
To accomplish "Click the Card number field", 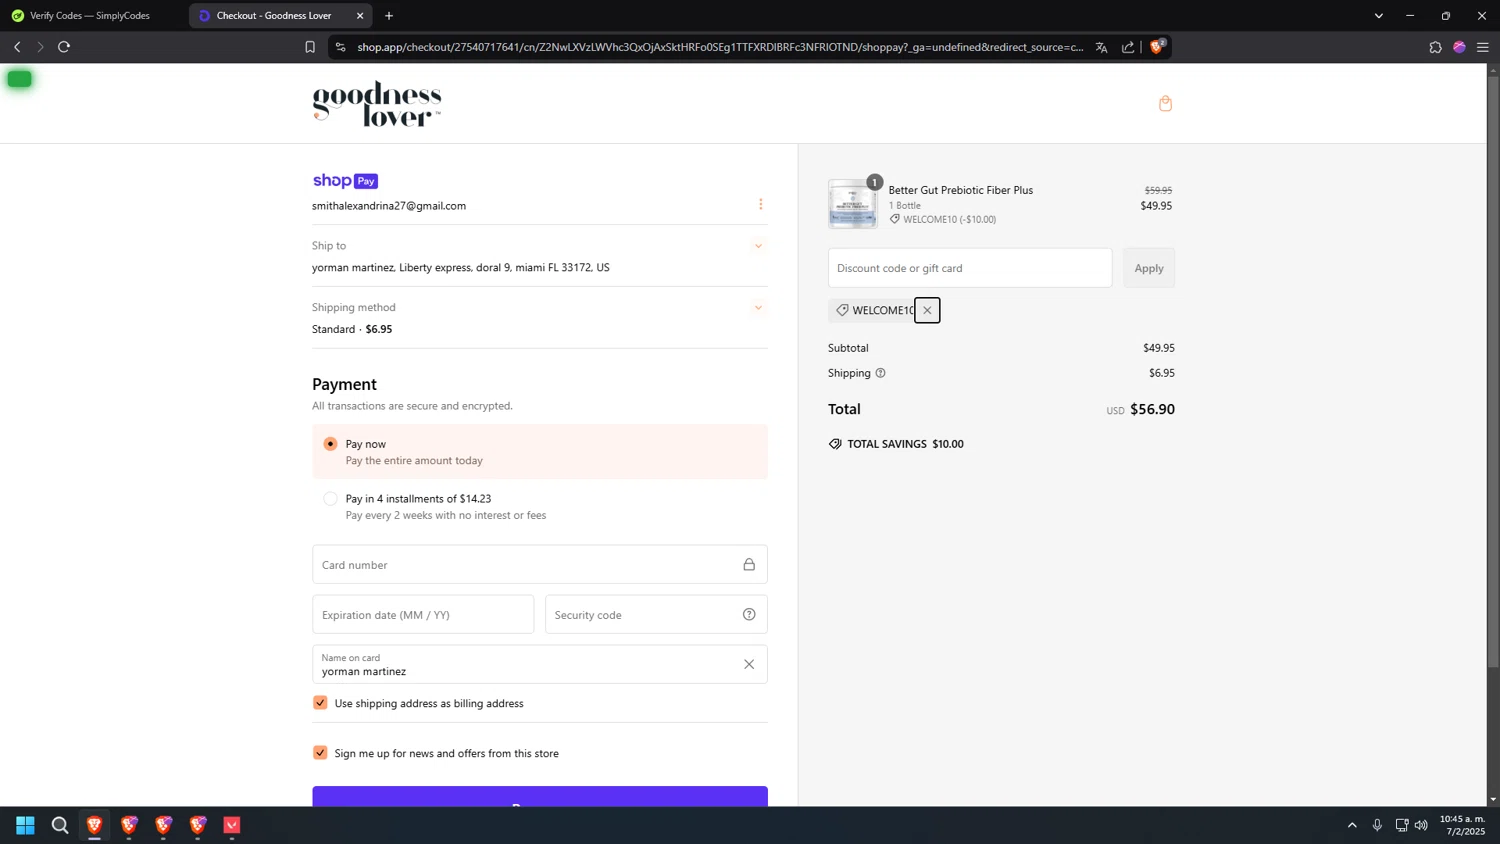I will (x=540, y=565).
